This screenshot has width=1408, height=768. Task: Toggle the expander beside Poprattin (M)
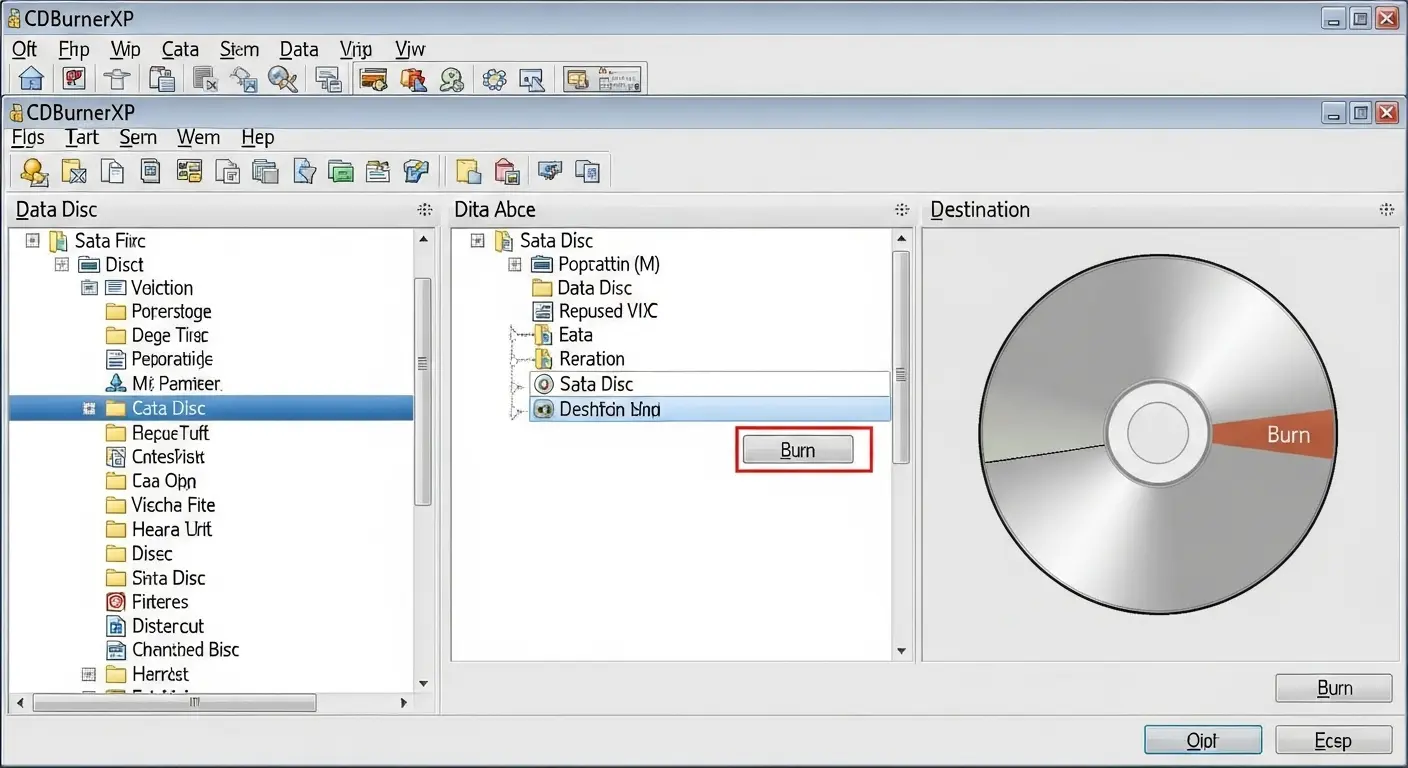515,265
